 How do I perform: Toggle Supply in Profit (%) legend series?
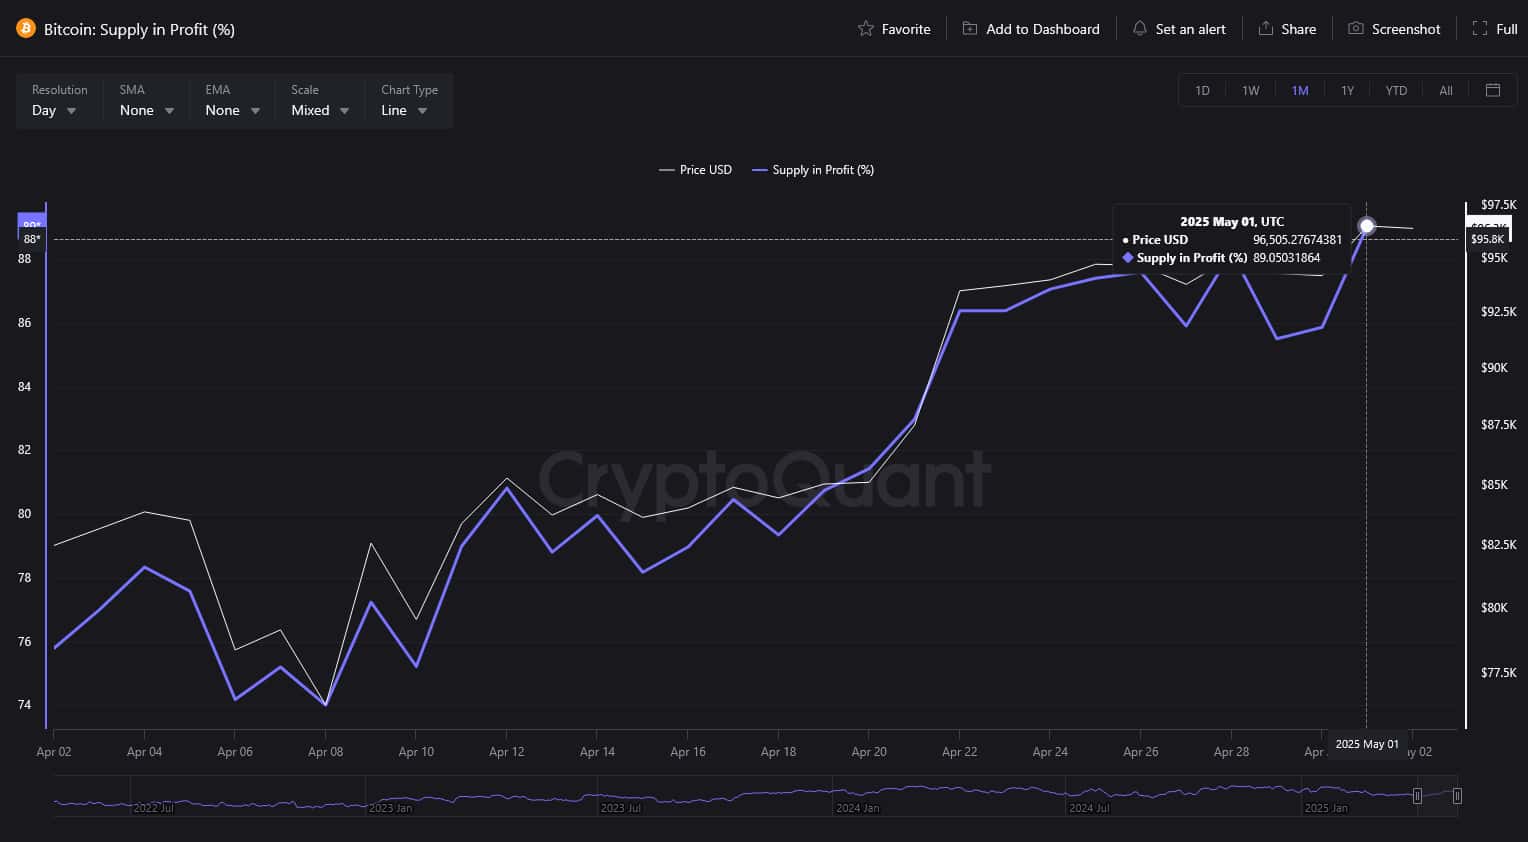pyautogui.click(x=813, y=170)
